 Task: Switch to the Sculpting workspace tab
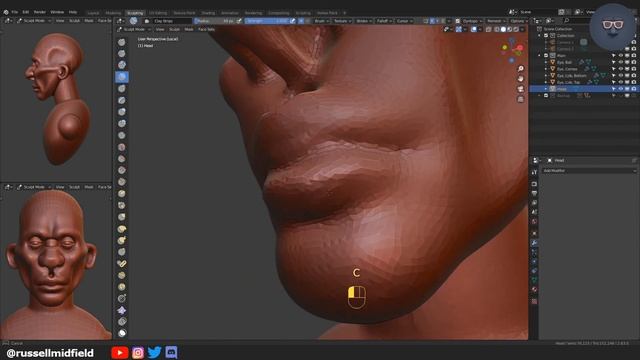pos(135,13)
